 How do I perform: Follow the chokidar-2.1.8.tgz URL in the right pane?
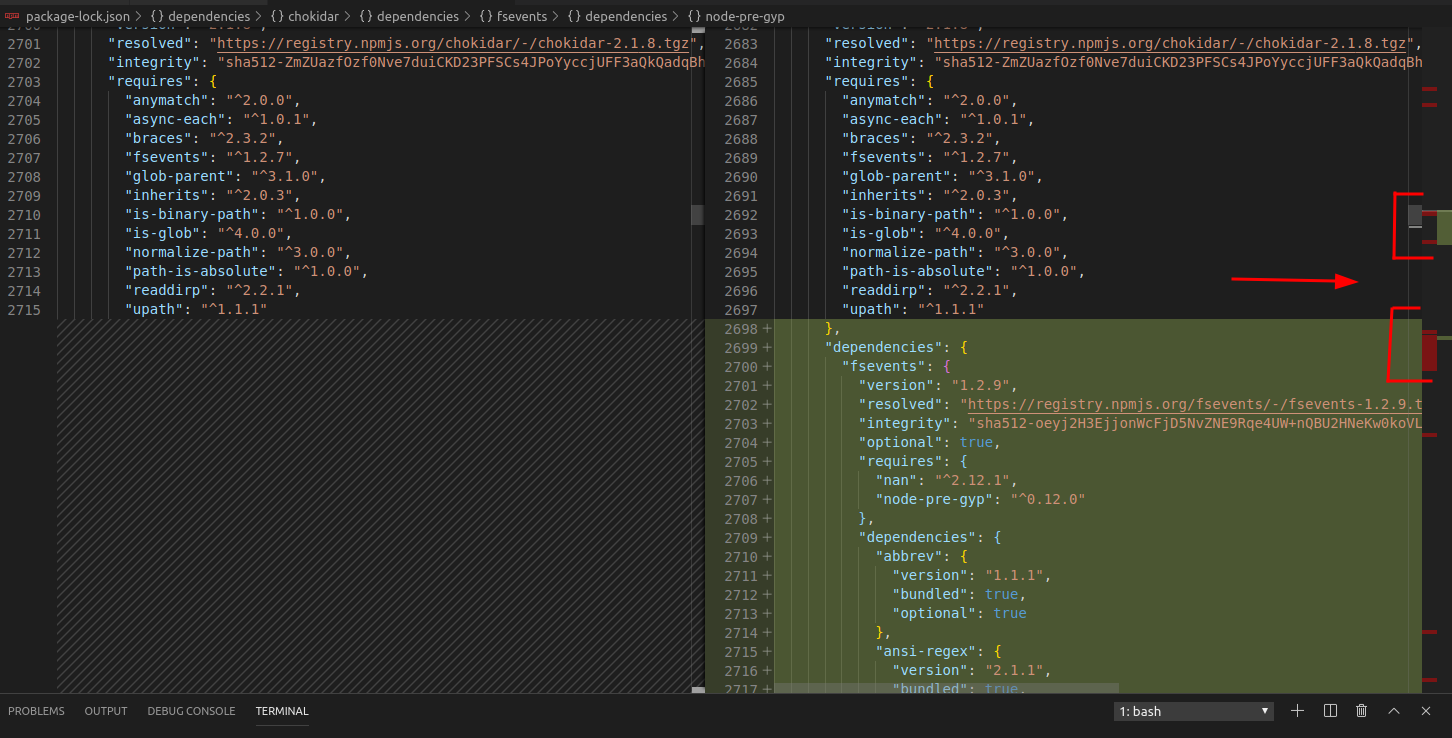(x=1172, y=43)
